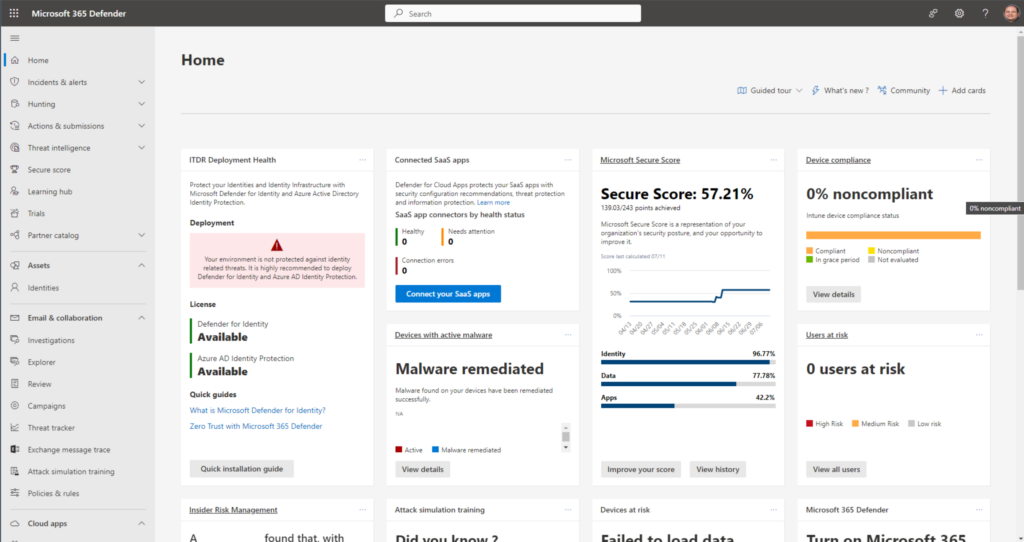
Task: Select Add cards in toolbar
Action: click(962, 90)
